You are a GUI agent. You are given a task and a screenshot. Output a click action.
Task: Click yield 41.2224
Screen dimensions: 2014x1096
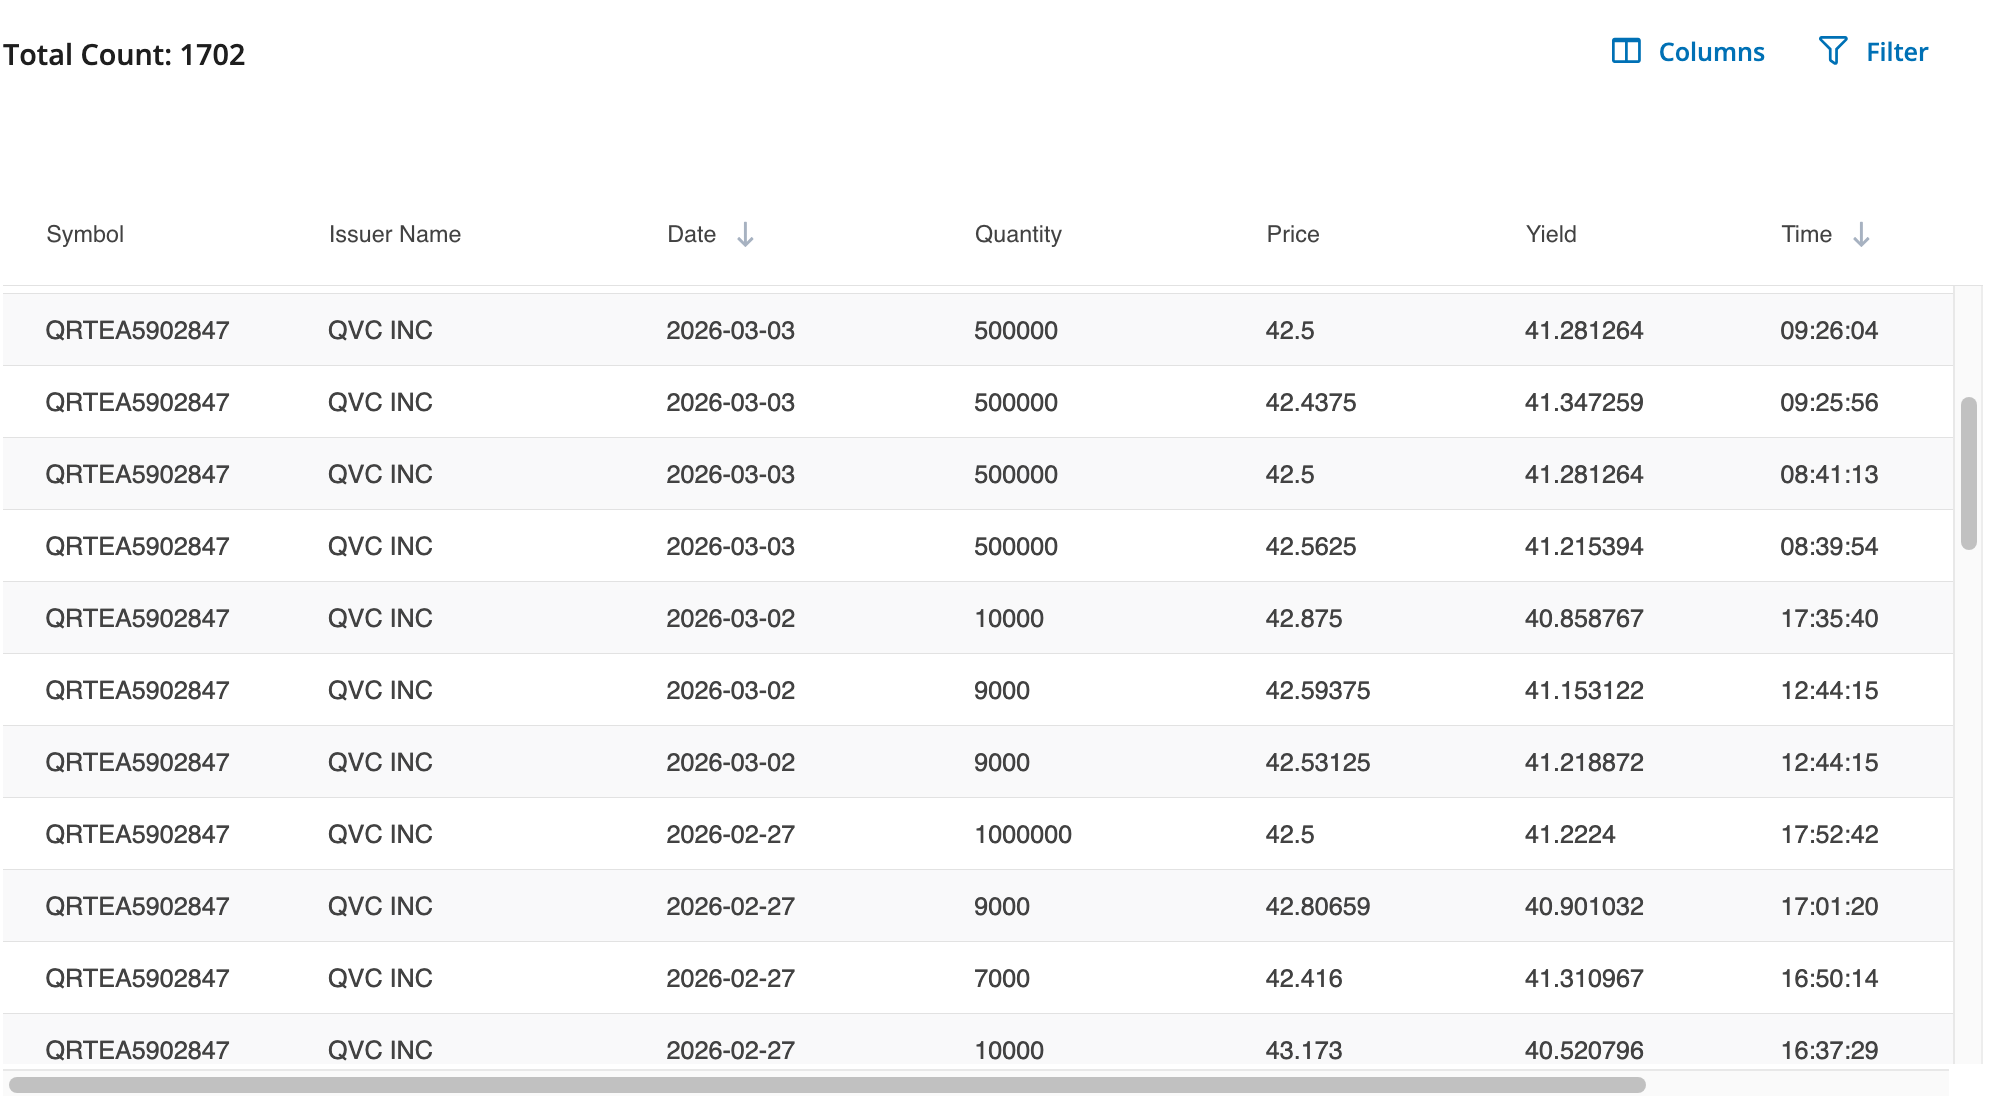(1570, 834)
